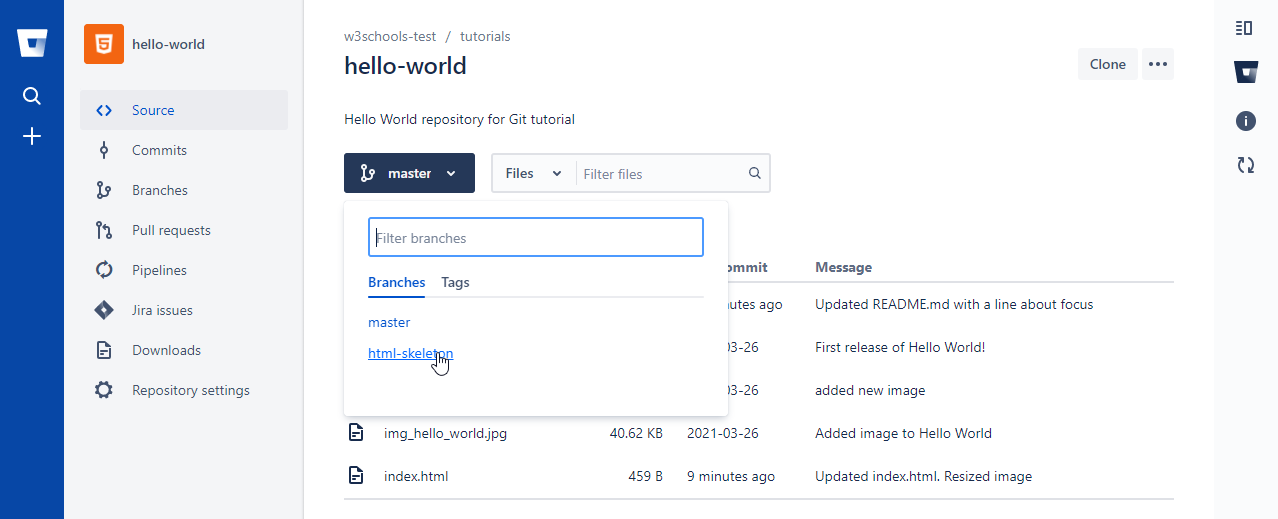
Task: Open Pull requests in the sidebar
Action: point(171,230)
